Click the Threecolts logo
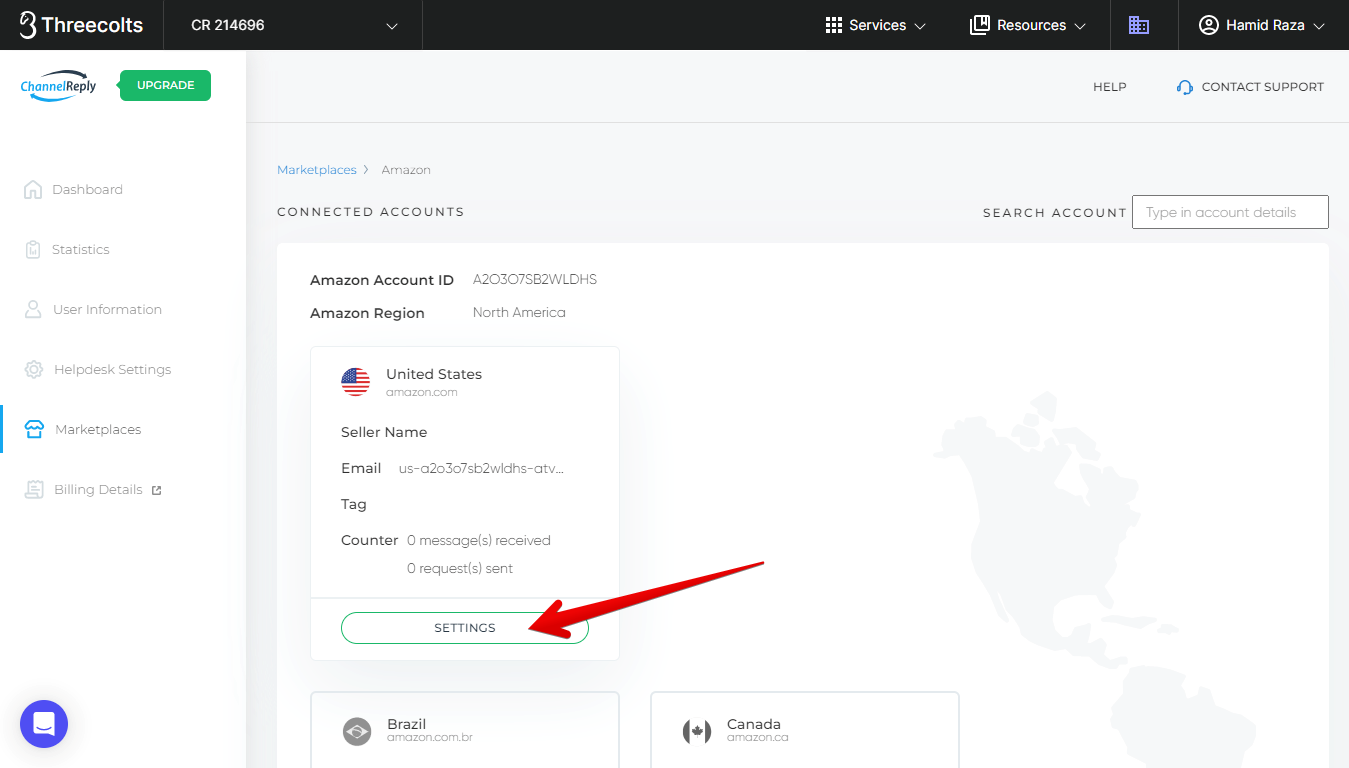This screenshot has width=1349, height=768. tap(81, 25)
